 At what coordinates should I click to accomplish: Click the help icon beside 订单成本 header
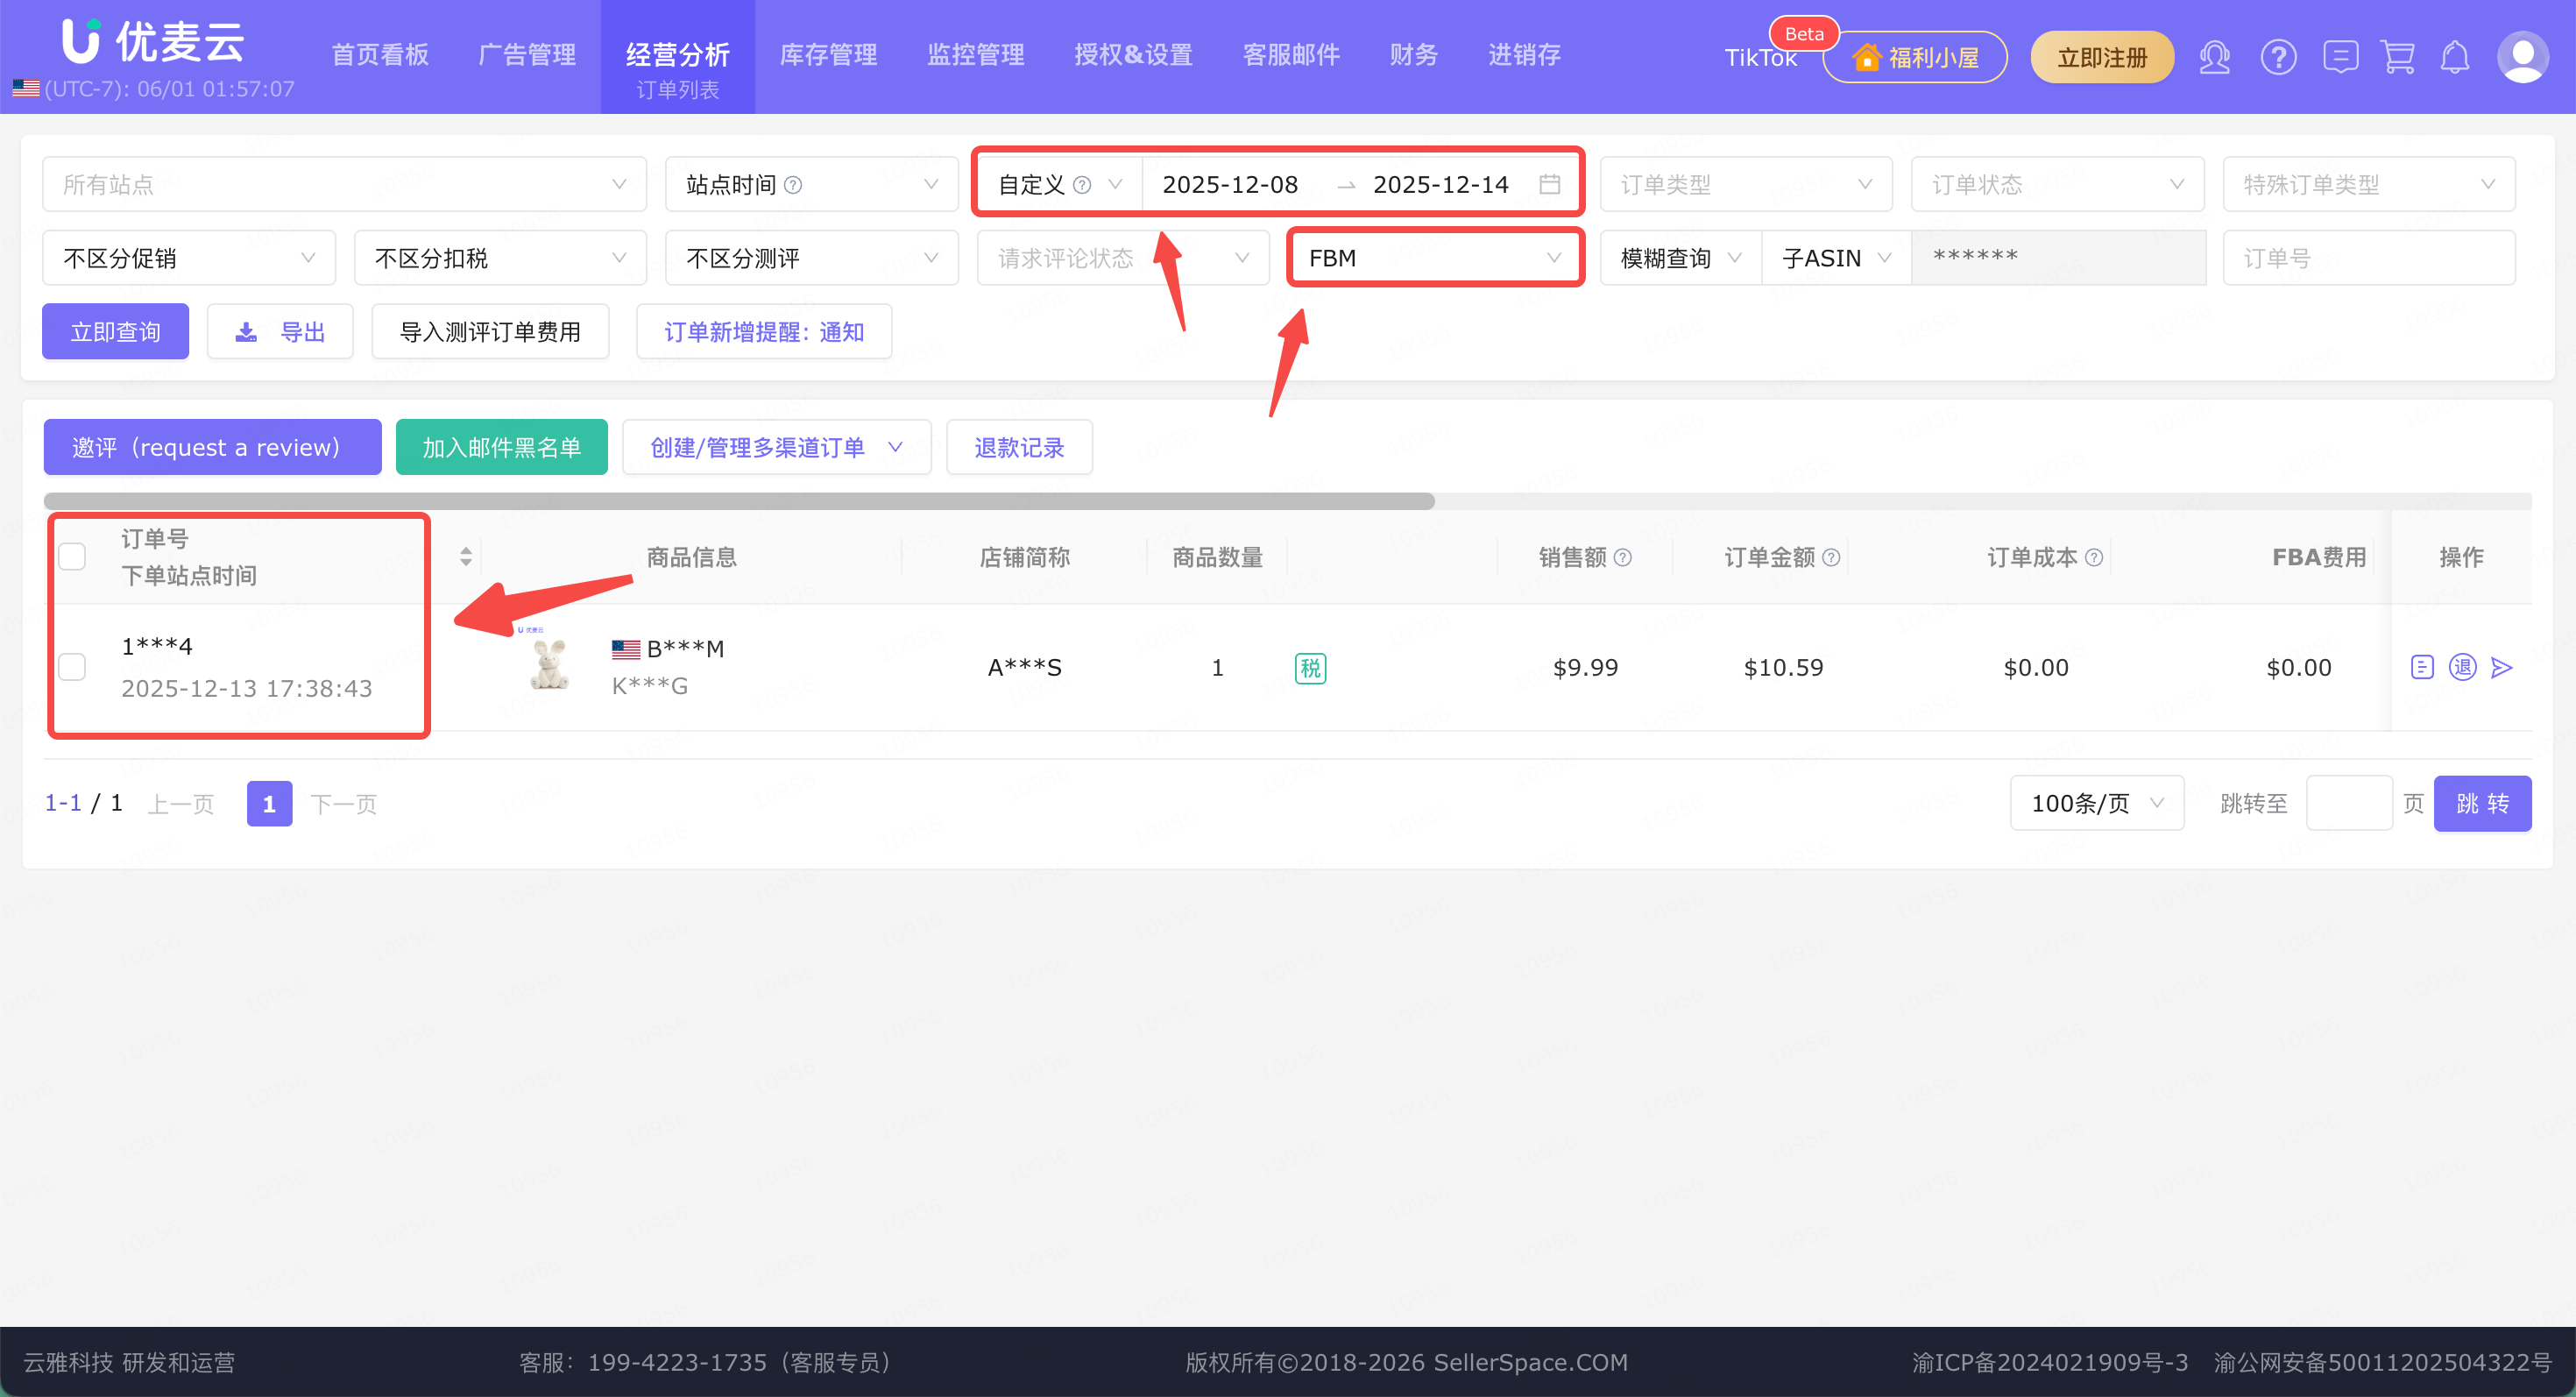pyautogui.click(x=2094, y=558)
